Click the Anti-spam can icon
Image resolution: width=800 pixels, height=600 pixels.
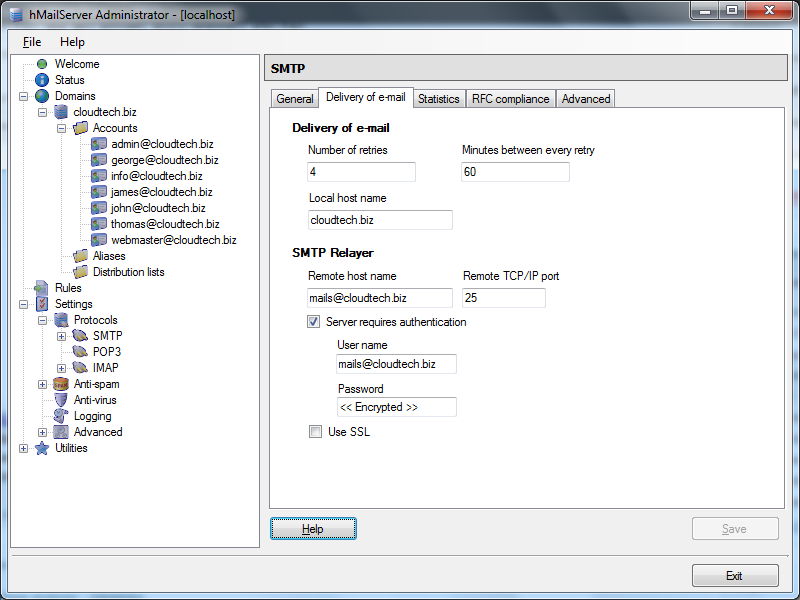(61, 384)
